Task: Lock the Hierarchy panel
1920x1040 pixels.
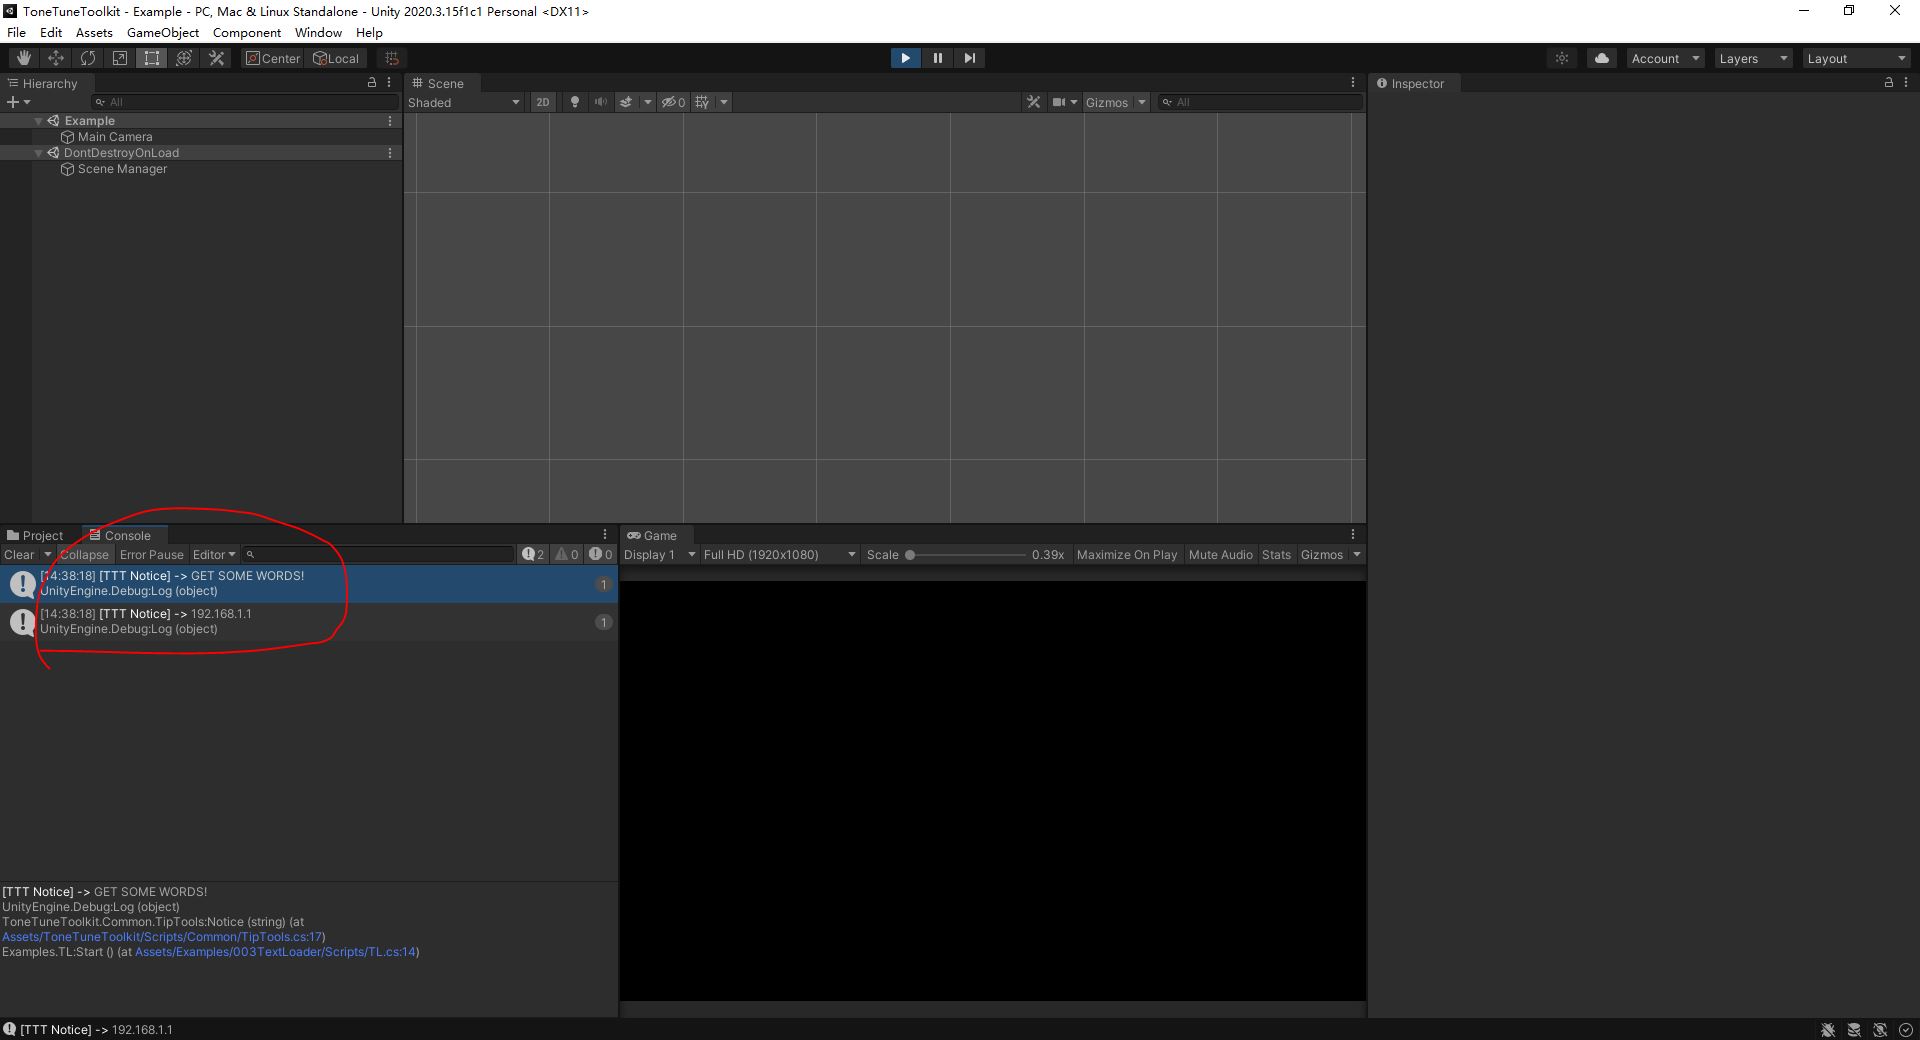Action: (x=372, y=83)
